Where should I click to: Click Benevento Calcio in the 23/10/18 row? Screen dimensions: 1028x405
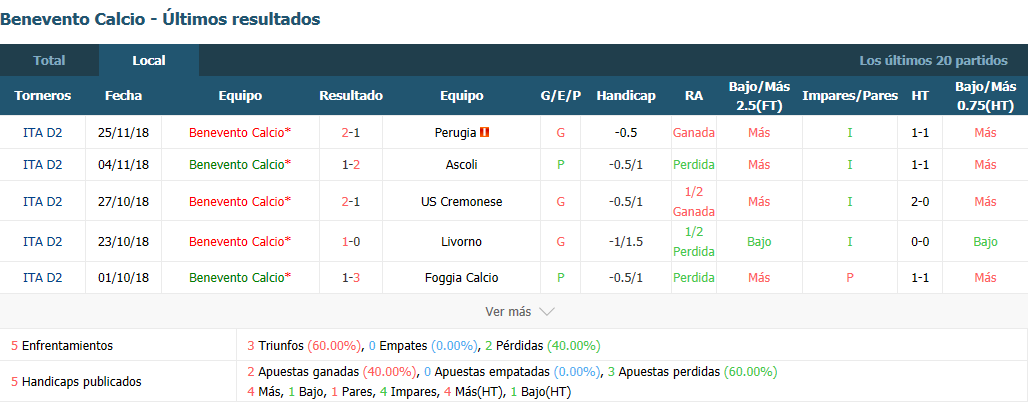point(240,242)
